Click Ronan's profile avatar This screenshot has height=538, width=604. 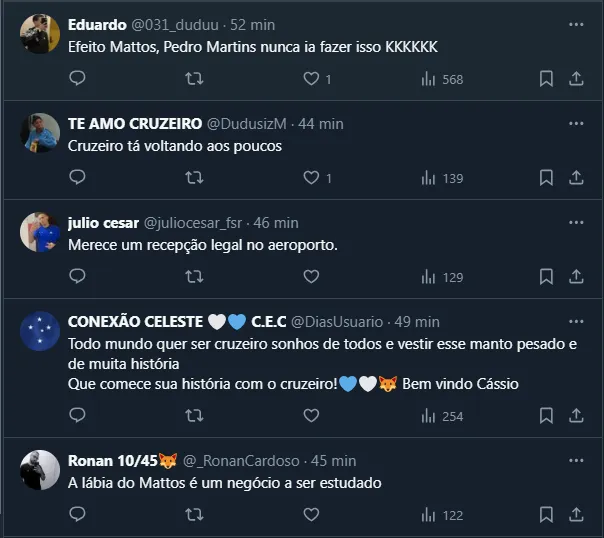point(40,471)
